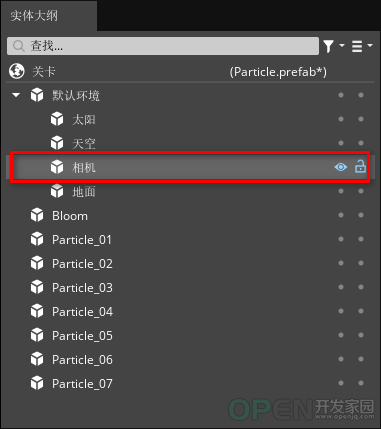Select the 天空 entity
381x429 pixels.
pyautogui.click(x=190, y=144)
